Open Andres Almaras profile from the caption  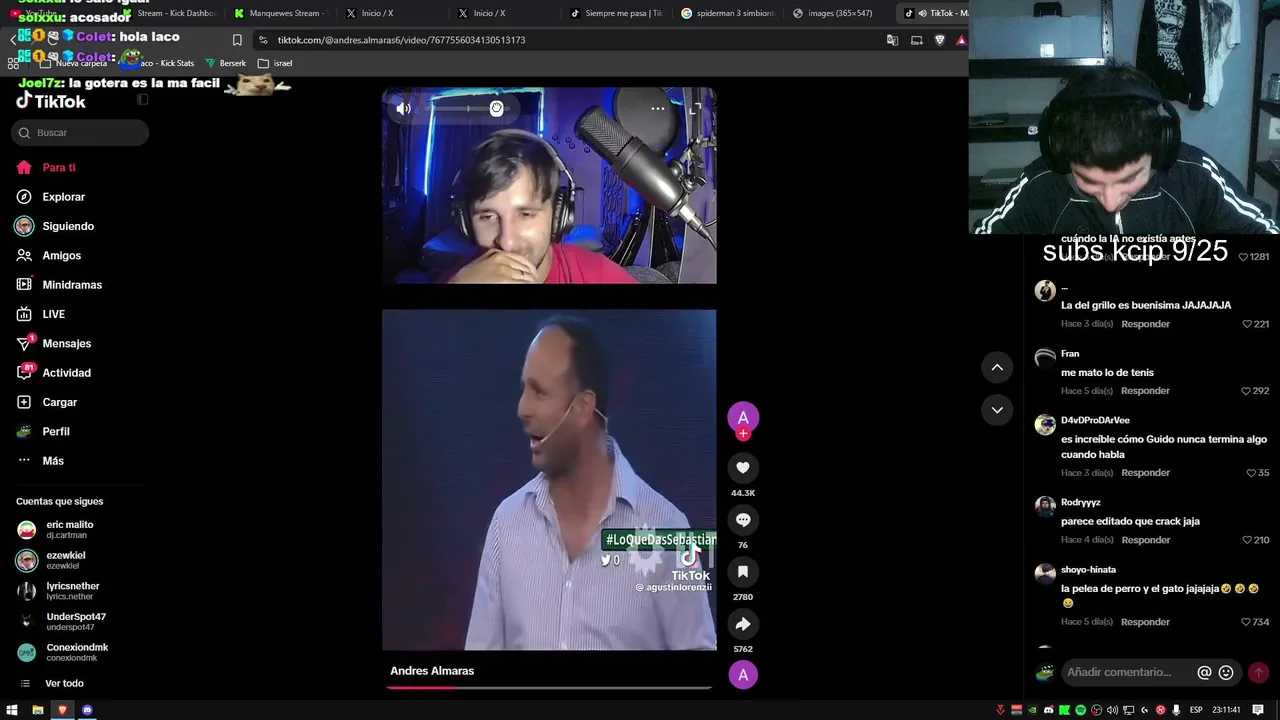(x=432, y=671)
